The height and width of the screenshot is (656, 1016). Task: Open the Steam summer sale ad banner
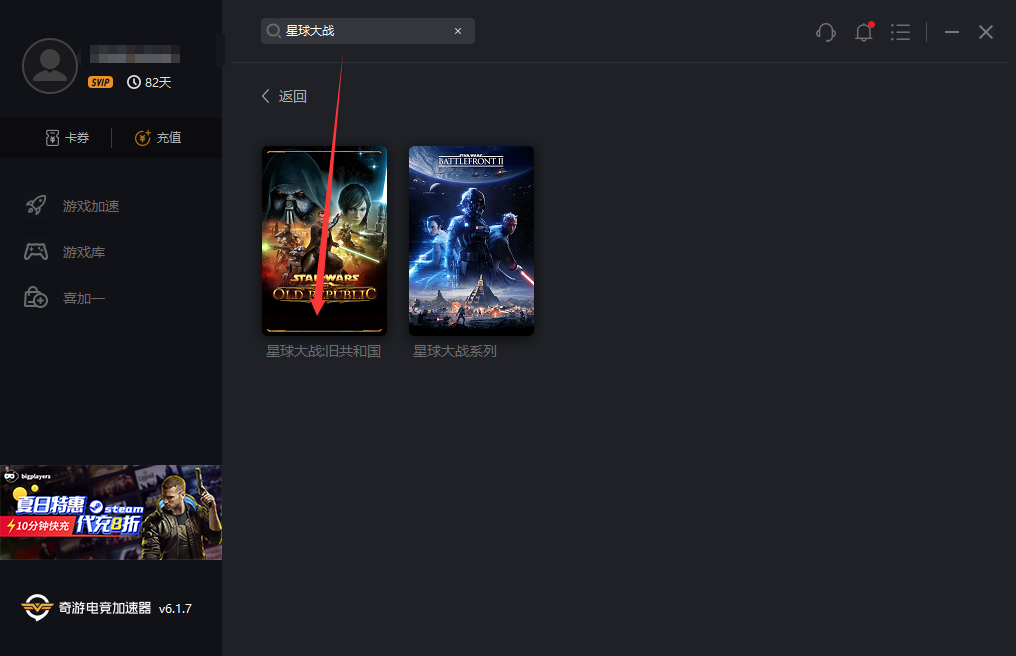coord(110,512)
